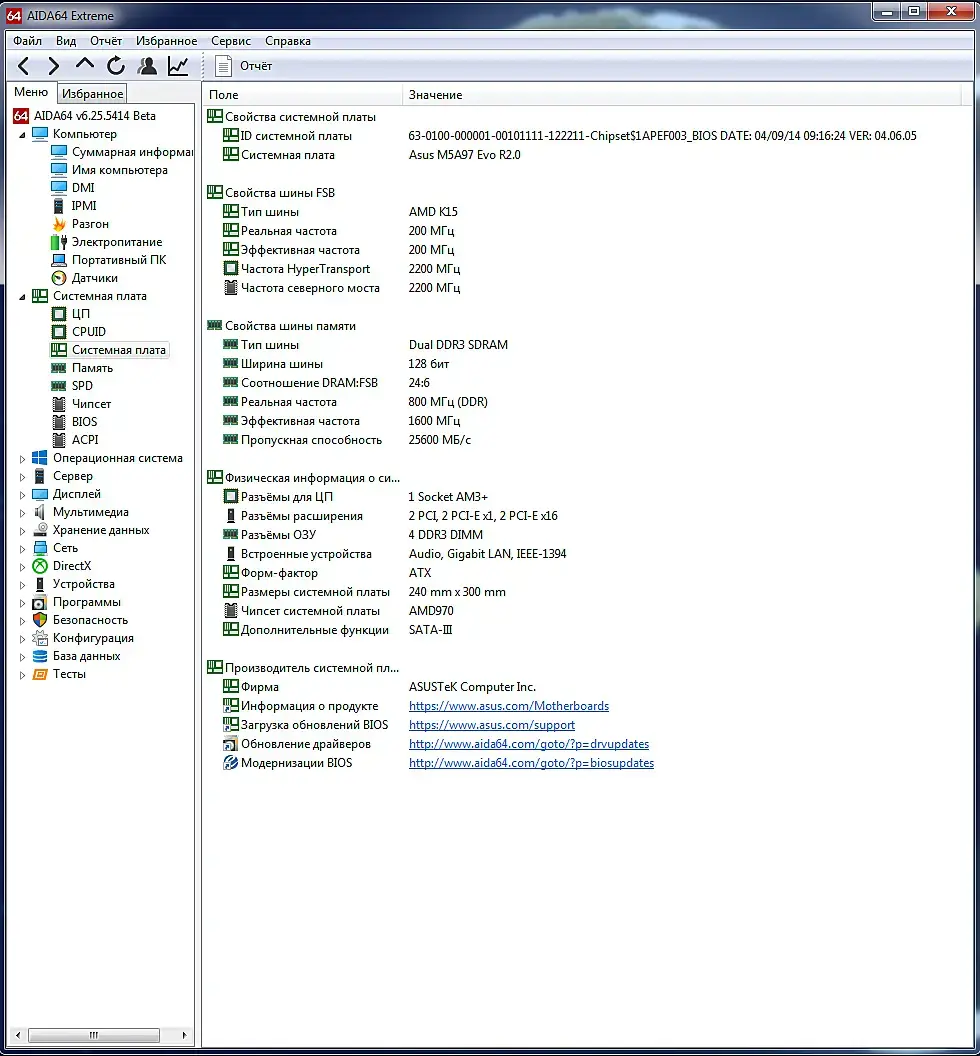Go forward with the right arrow toolbar icon
Screen dimensions: 980x1056
click(x=54, y=66)
